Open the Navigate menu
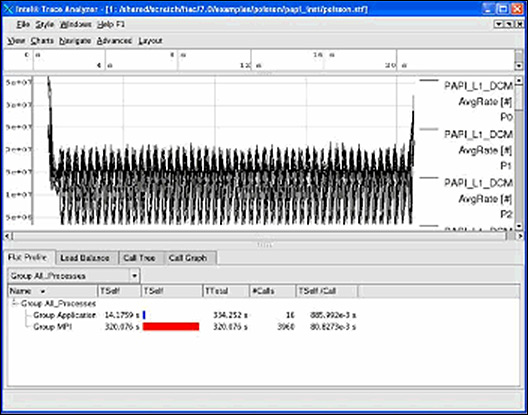The height and width of the screenshot is (415, 528). coord(75,41)
